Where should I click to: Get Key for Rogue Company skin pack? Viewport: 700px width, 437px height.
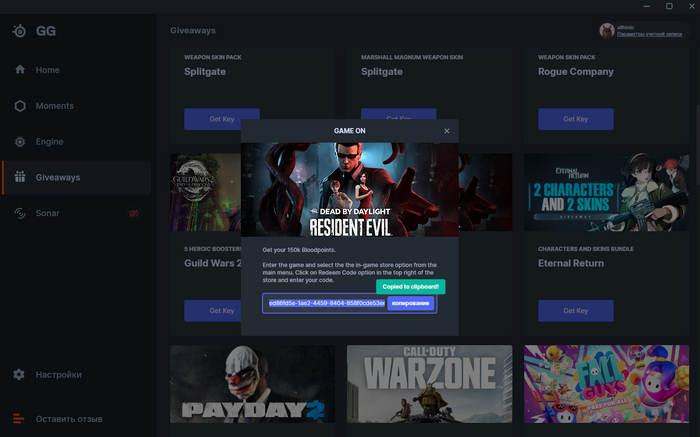coord(575,119)
